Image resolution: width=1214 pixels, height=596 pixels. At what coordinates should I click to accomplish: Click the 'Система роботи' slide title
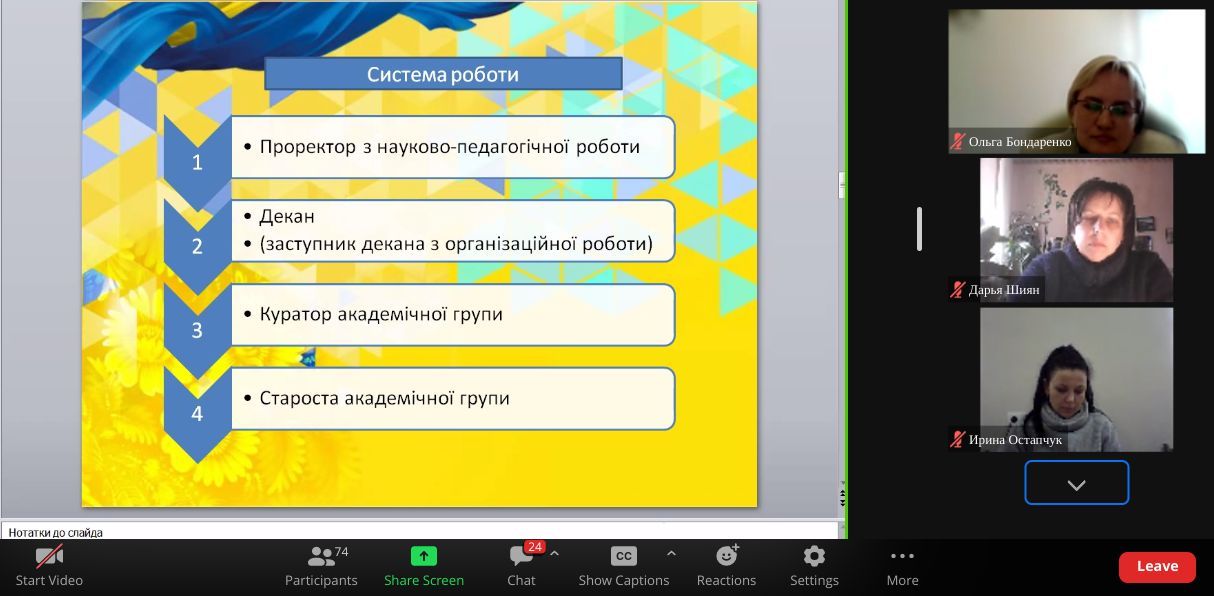(443, 74)
